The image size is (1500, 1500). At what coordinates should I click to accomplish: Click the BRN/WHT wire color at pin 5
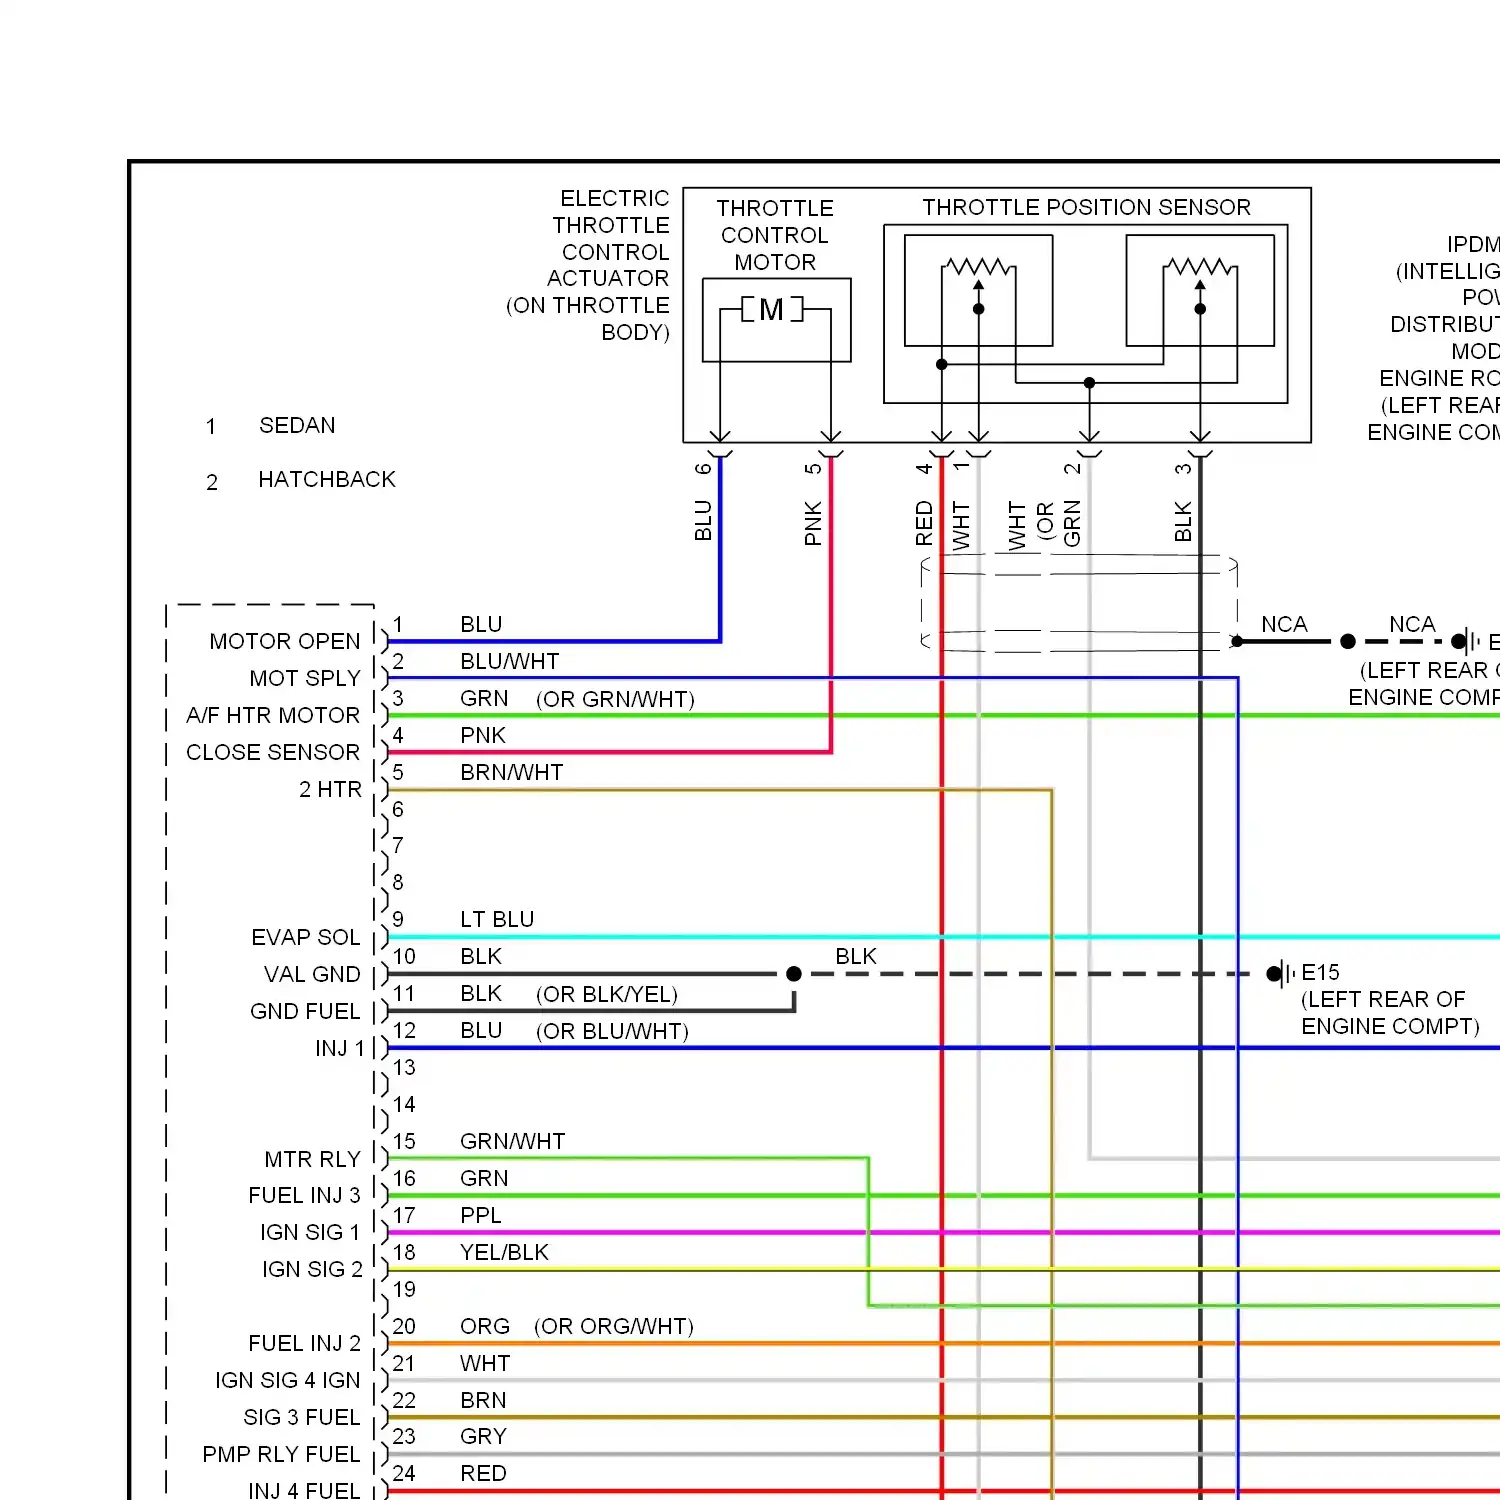point(512,772)
